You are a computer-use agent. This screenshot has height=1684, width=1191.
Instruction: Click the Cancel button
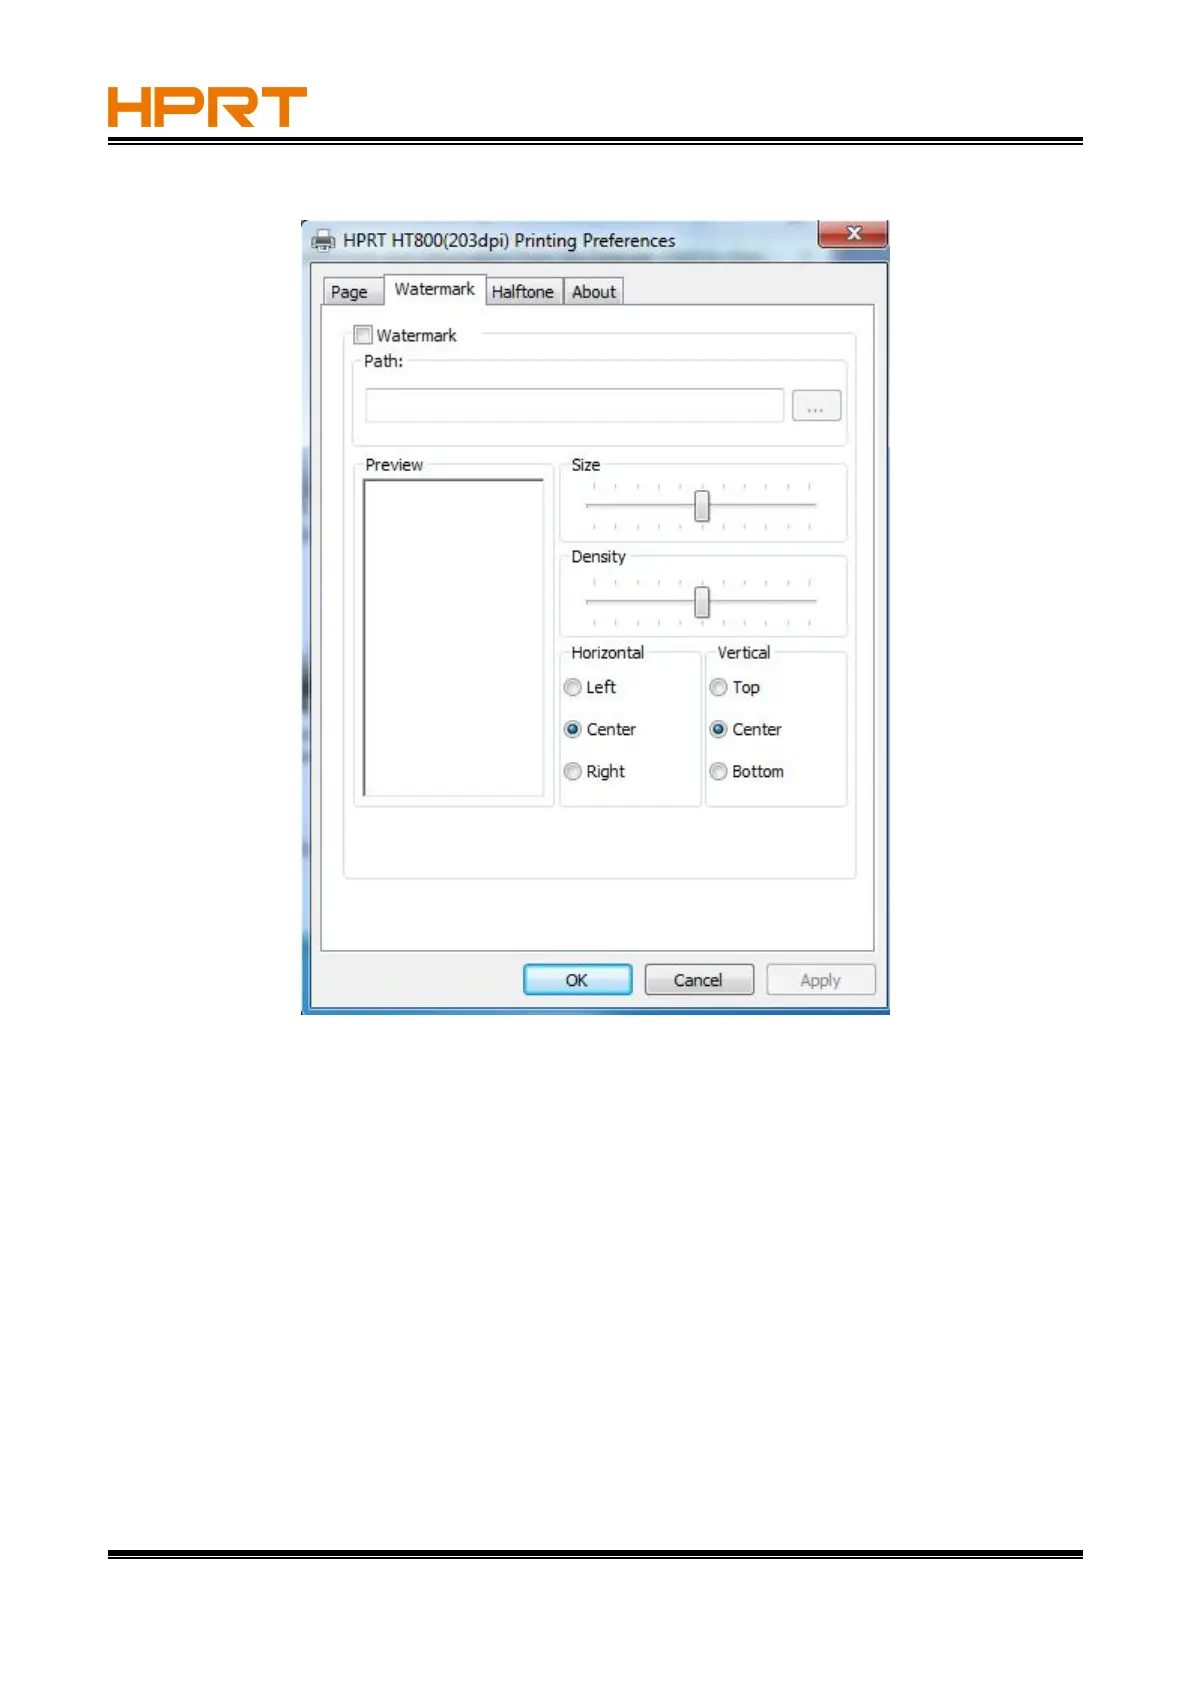[698, 980]
